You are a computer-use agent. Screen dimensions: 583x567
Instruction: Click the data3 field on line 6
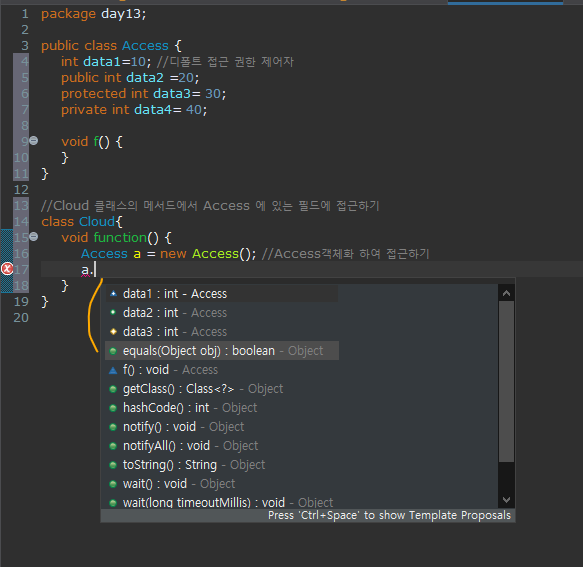(172, 93)
